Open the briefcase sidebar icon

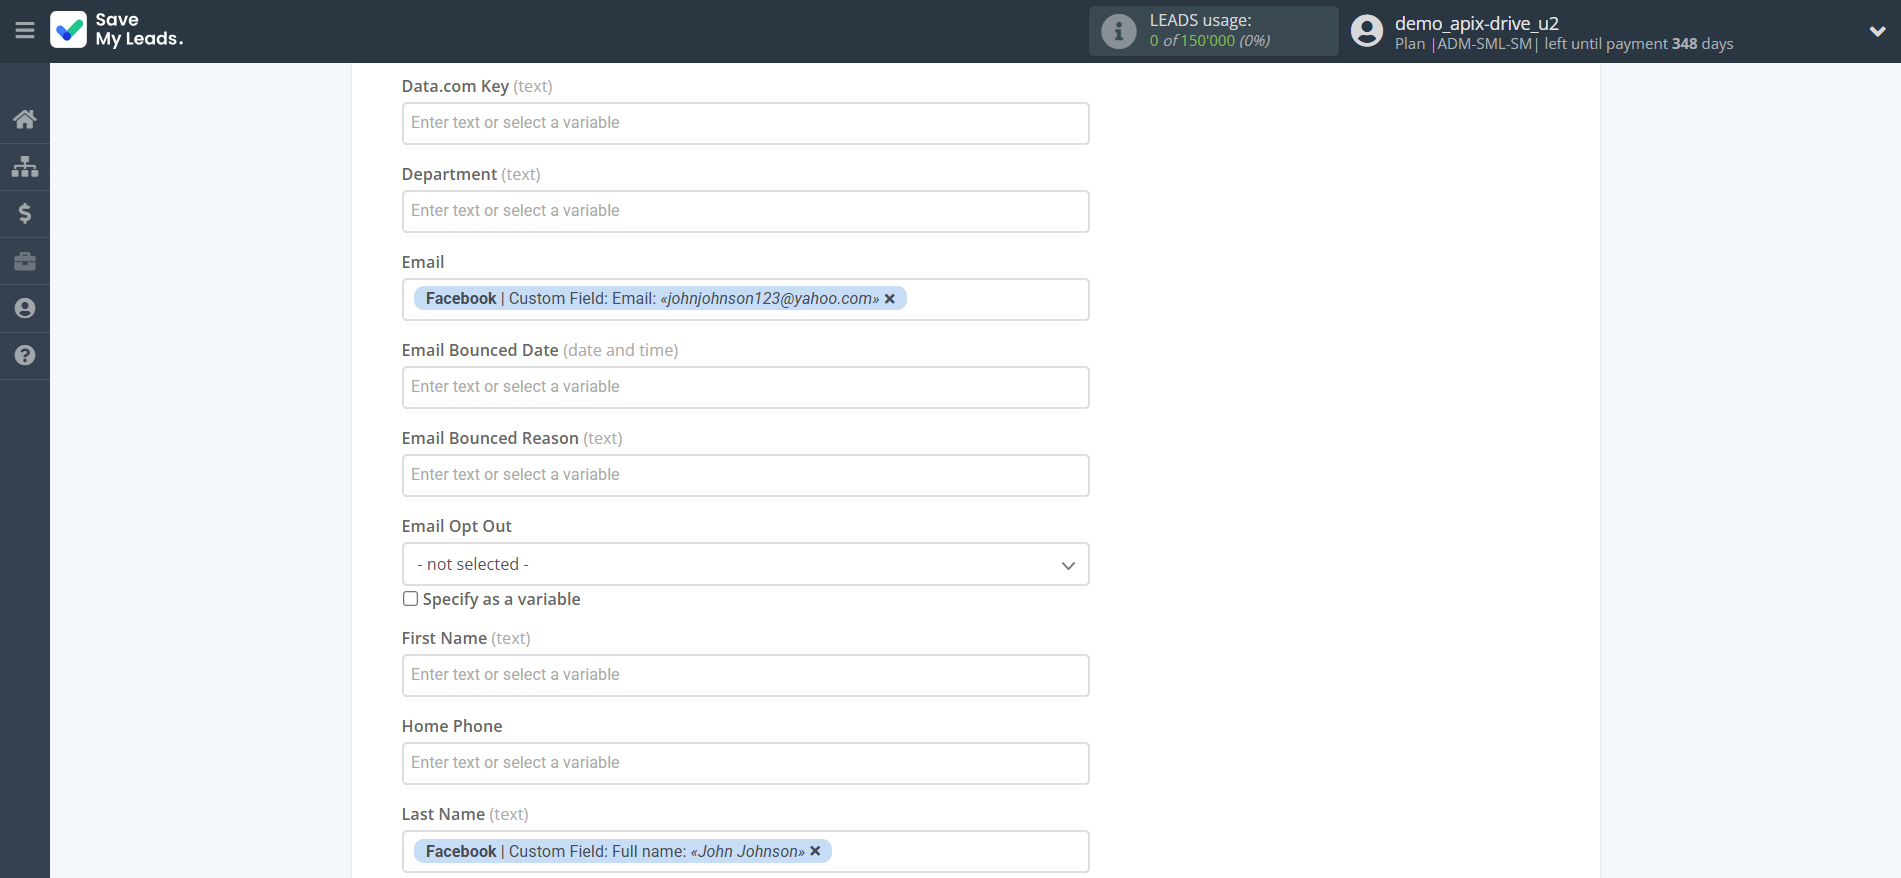coord(25,261)
